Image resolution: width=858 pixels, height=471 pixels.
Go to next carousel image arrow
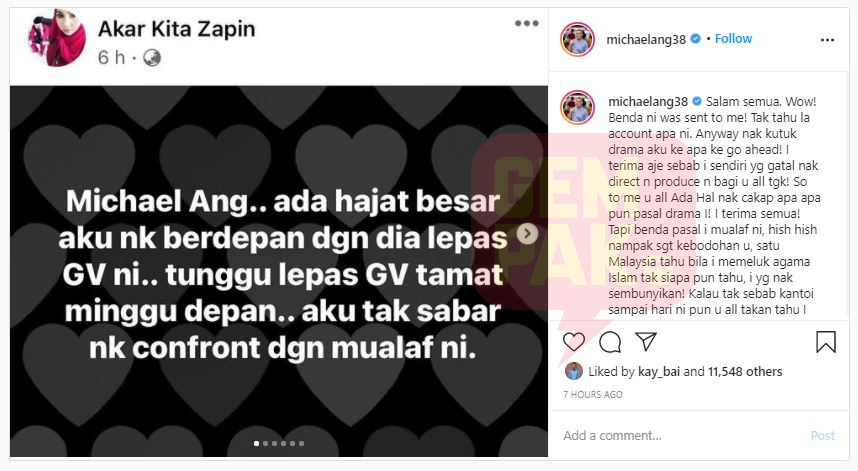[527, 234]
